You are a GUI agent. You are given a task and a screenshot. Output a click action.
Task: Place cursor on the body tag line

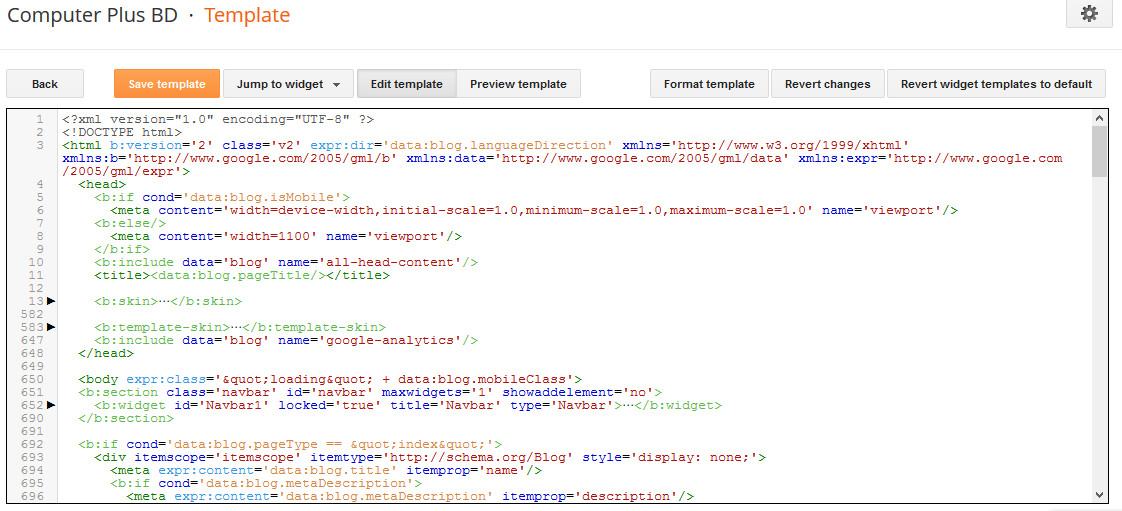[330, 379]
